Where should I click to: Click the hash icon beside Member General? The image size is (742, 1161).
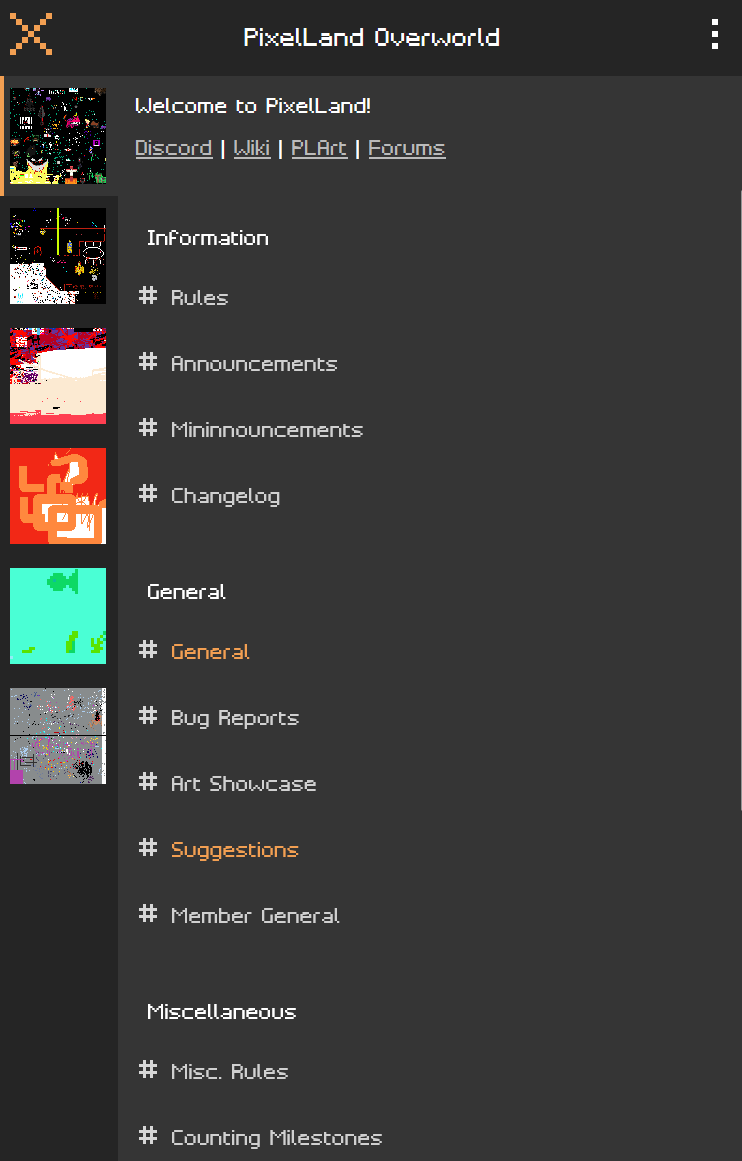(x=148, y=913)
